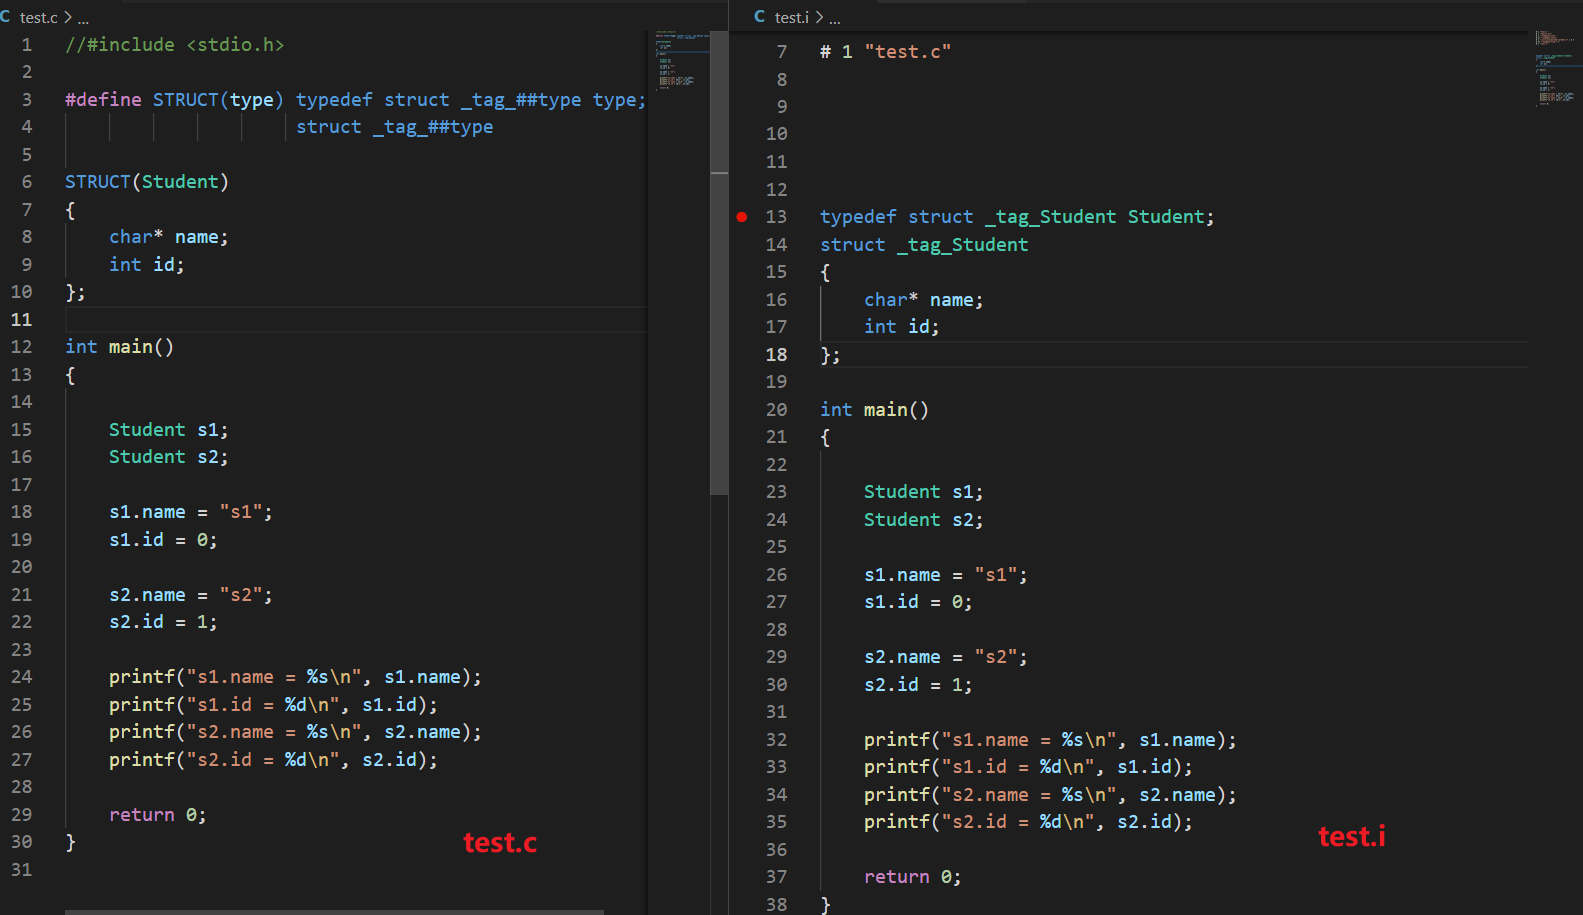Click 's2.name = "s2";' on line 29 of test.i
This screenshot has width=1583, height=915.
click(946, 657)
